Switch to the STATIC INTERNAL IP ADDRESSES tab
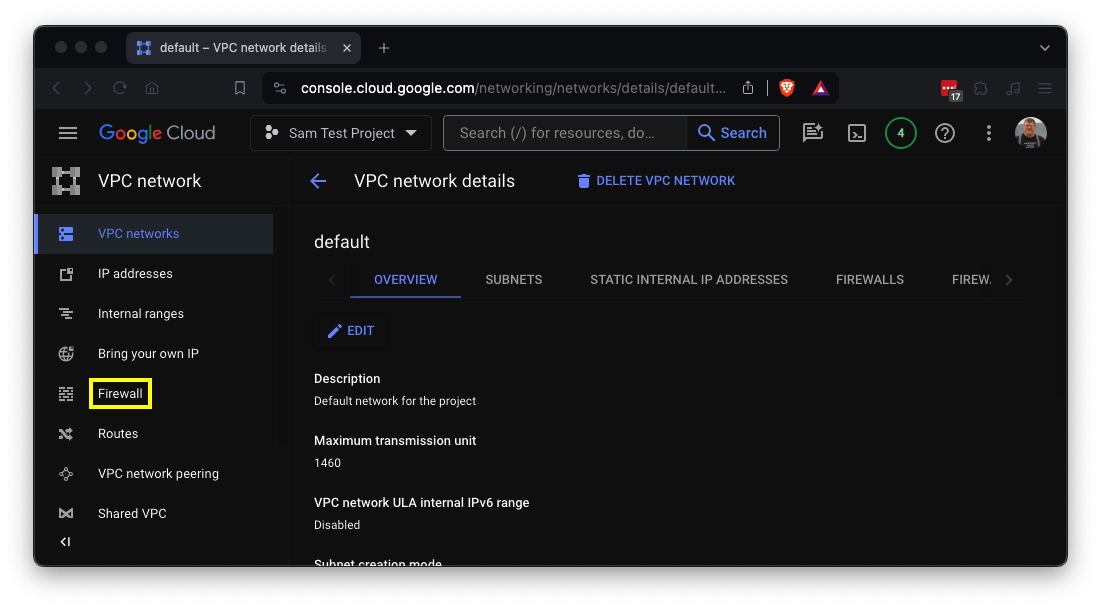1101x608 pixels. click(x=688, y=280)
